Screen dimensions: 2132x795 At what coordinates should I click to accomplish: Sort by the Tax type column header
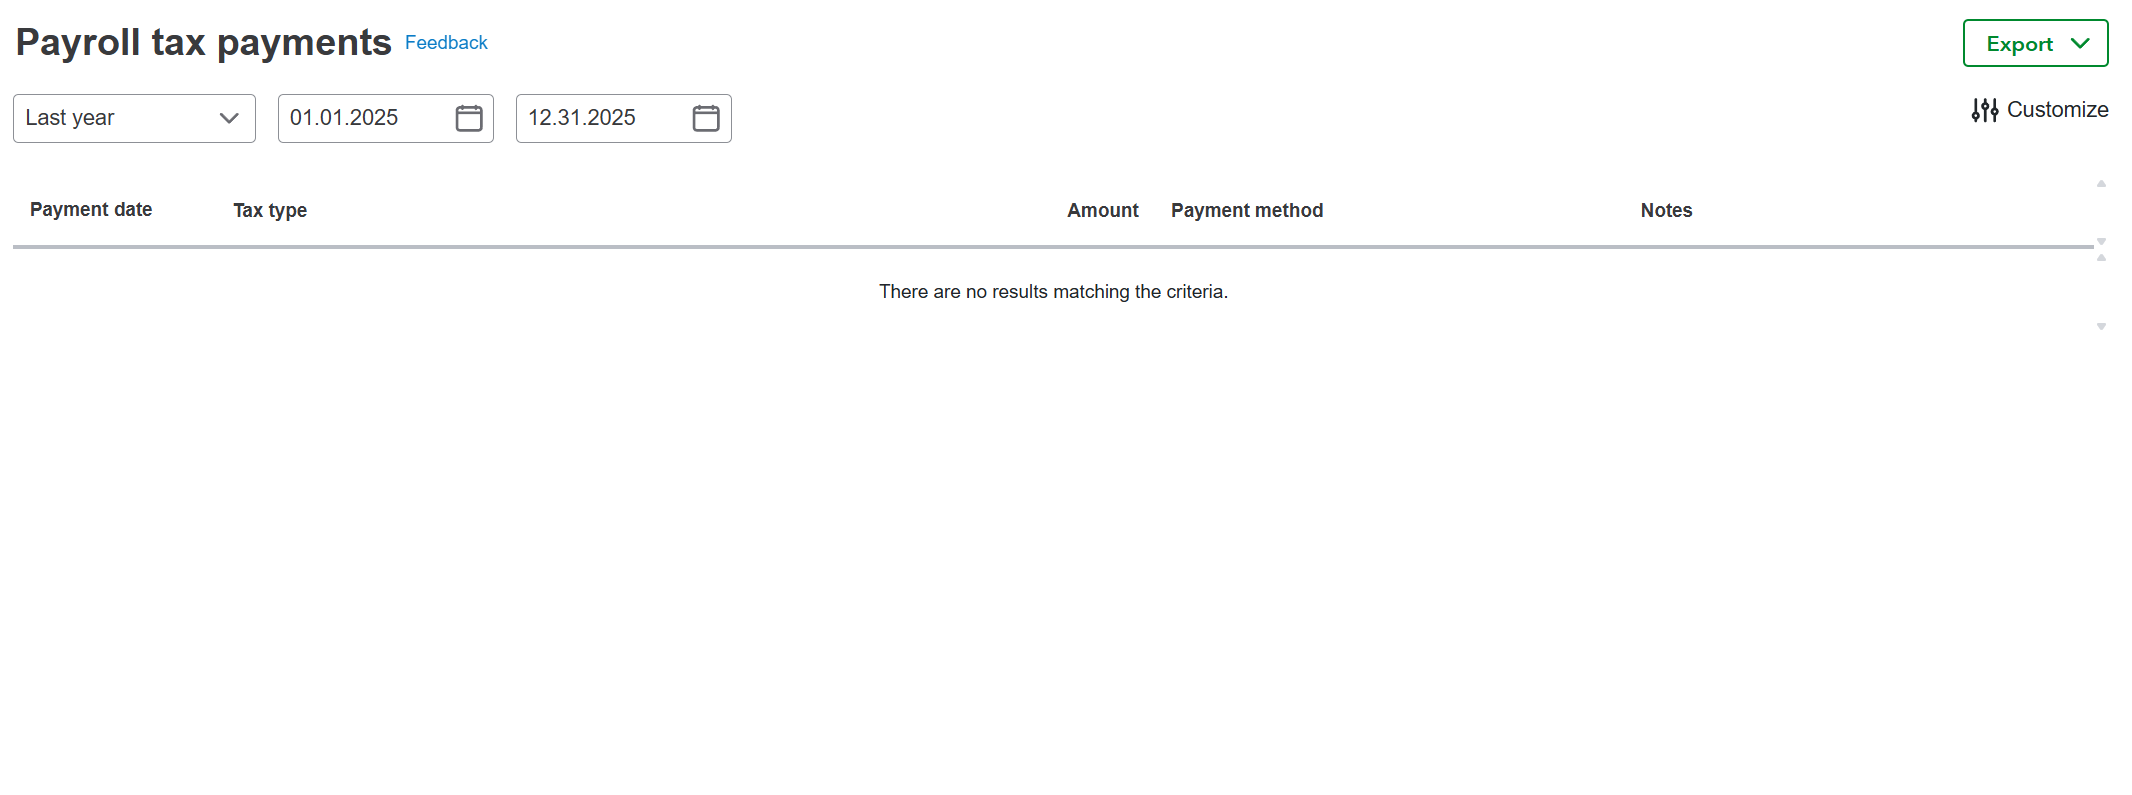270,210
